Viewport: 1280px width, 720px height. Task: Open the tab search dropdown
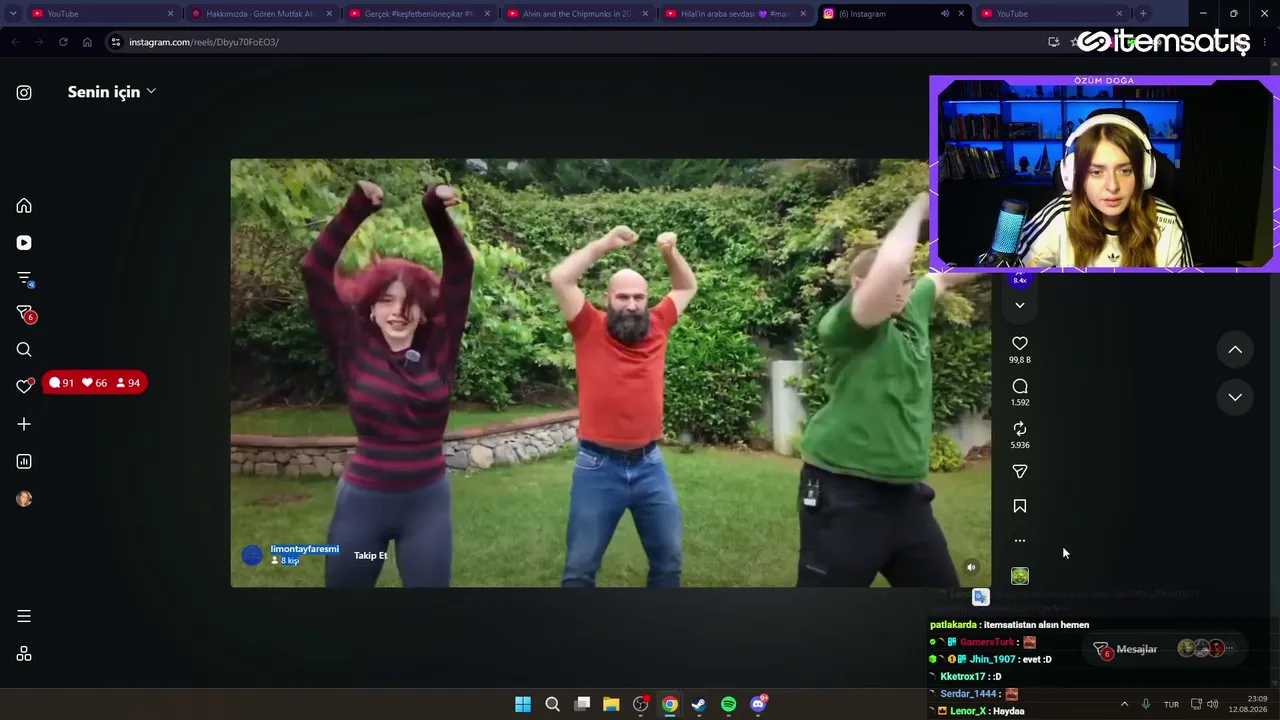tap(13, 14)
